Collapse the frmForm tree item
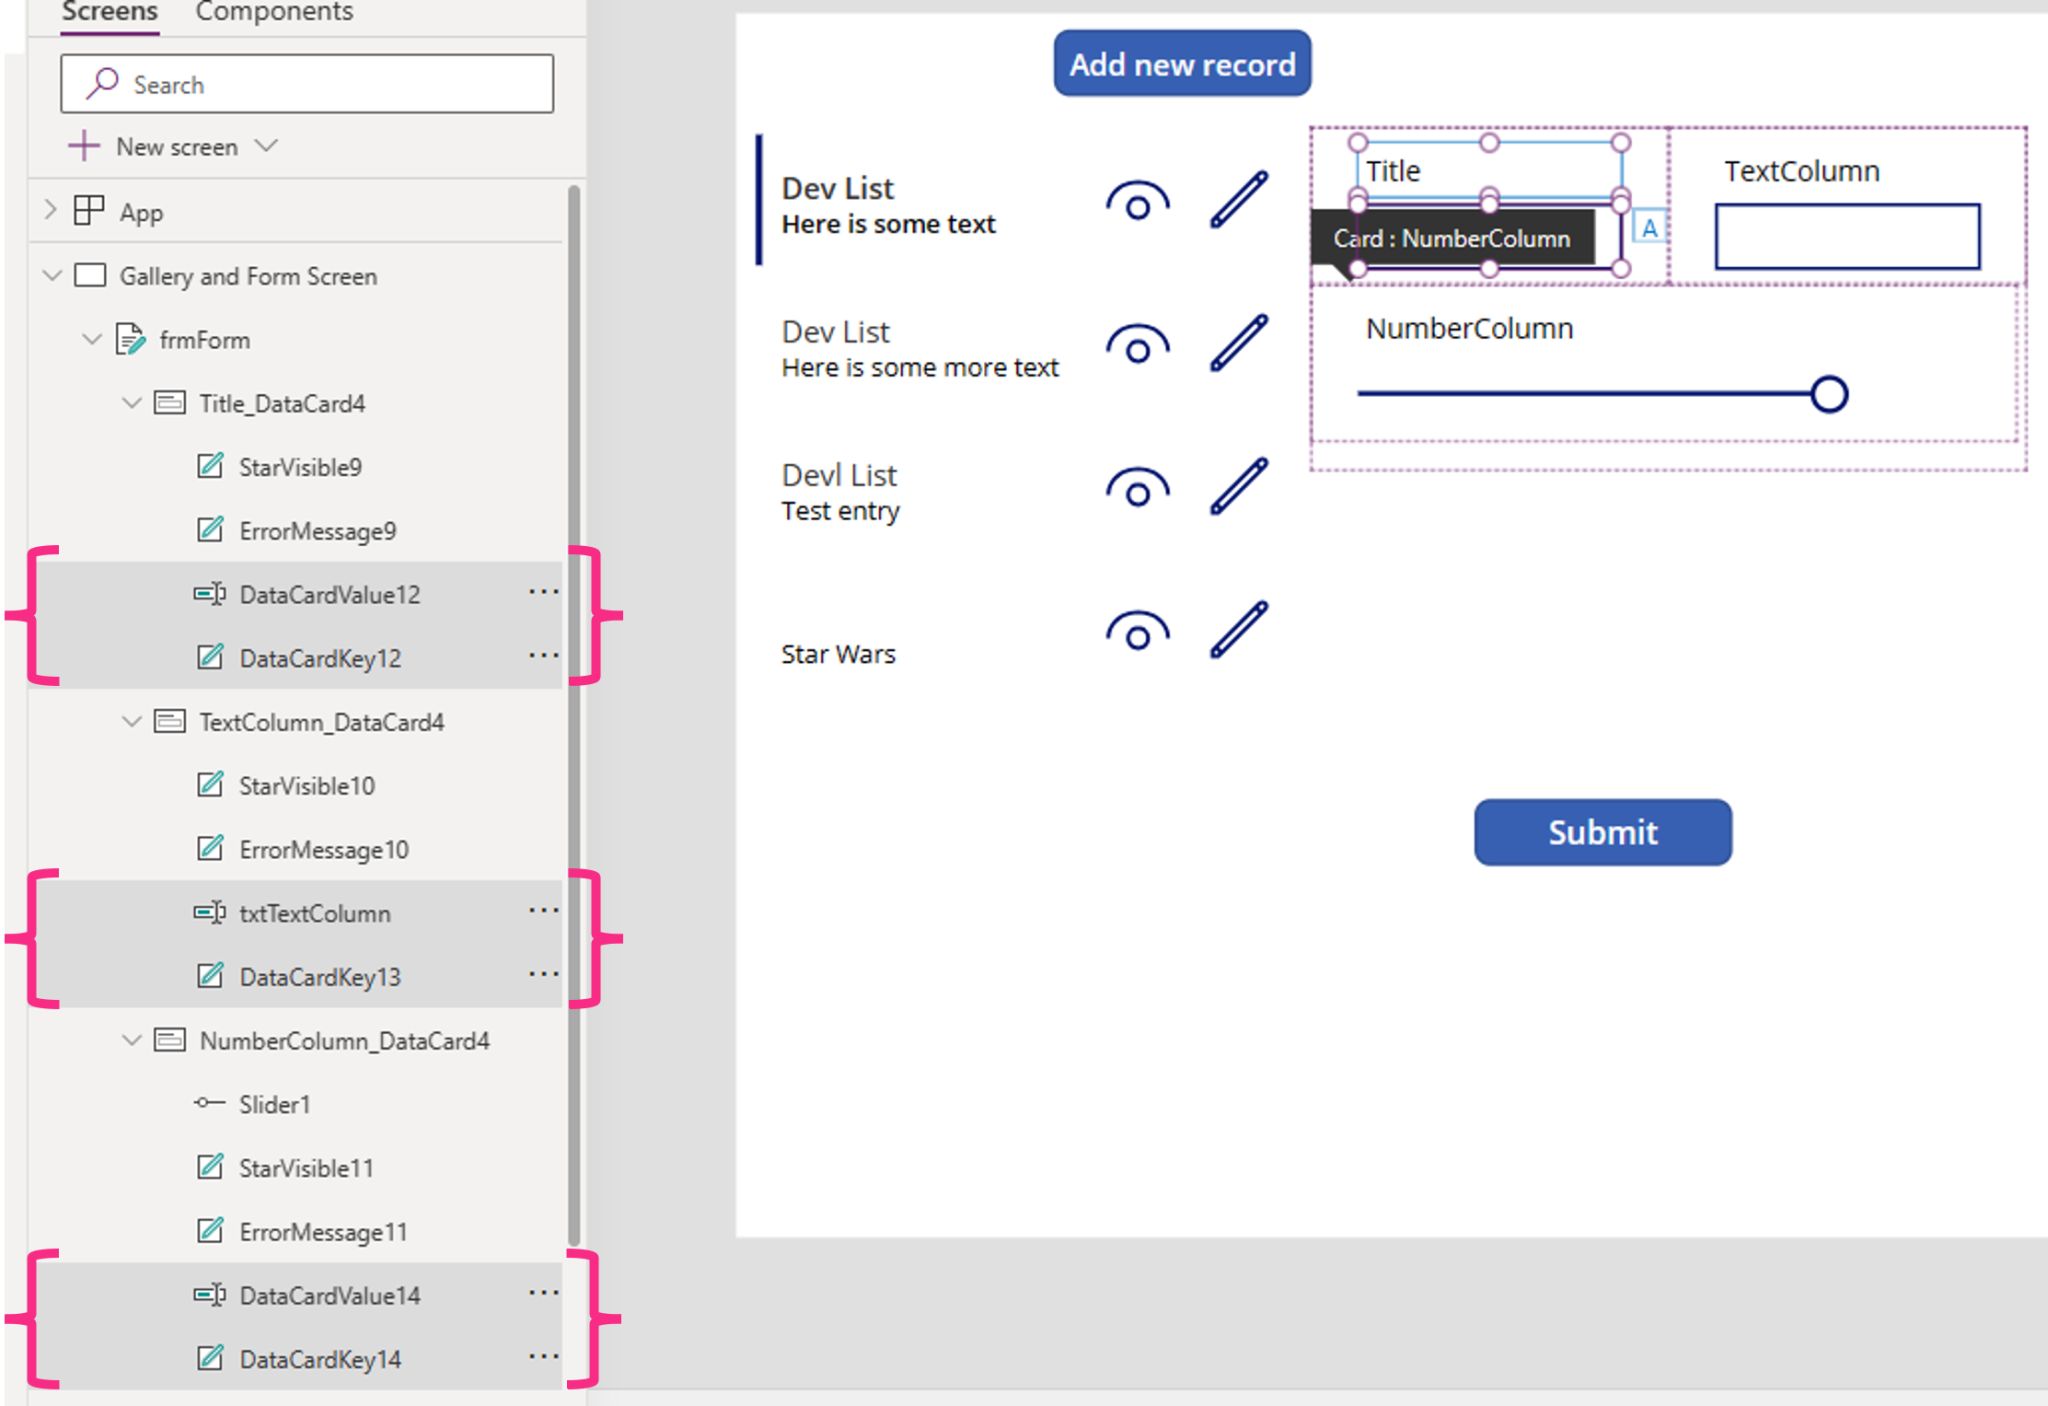Image resolution: width=2048 pixels, height=1406 pixels. [x=93, y=339]
